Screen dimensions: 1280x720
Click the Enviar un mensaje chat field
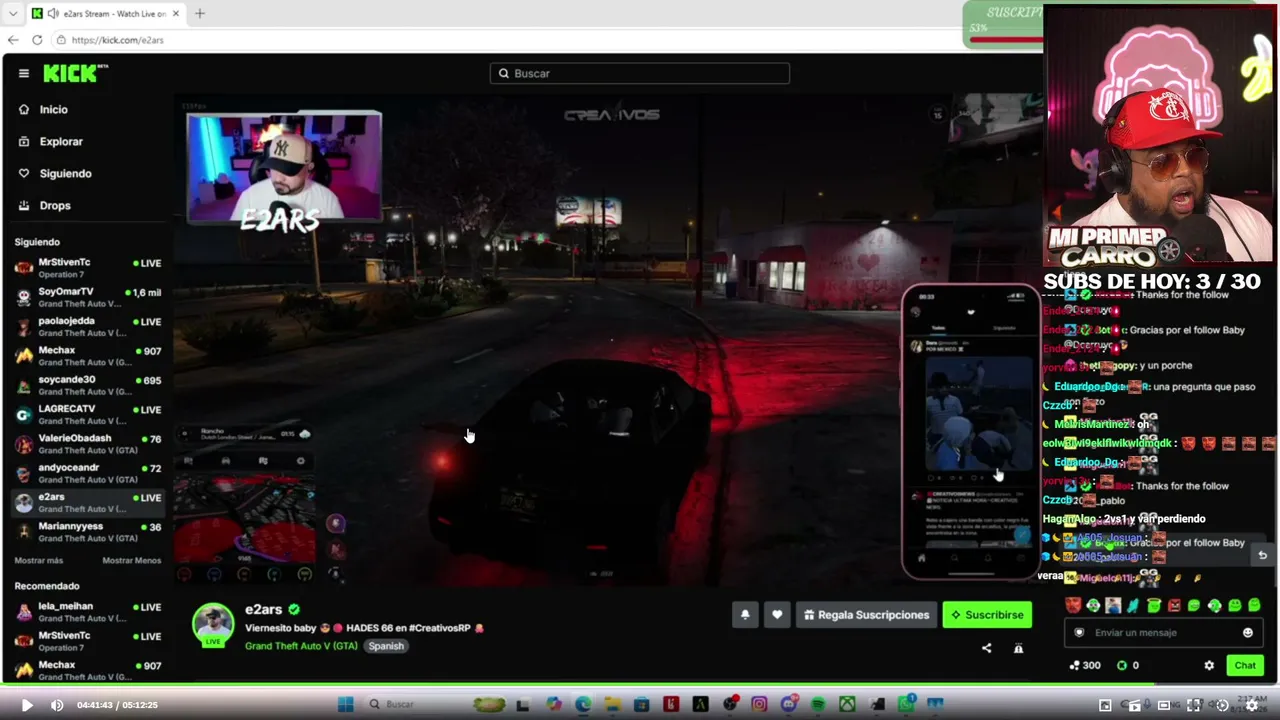coord(1164,632)
